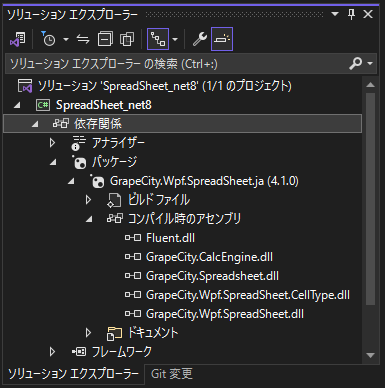Collapse the GrapeCity.Wpf.SpreadSheet.ja package node
The width and height of the screenshot is (385, 388).
pyautogui.click(x=71, y=182)
